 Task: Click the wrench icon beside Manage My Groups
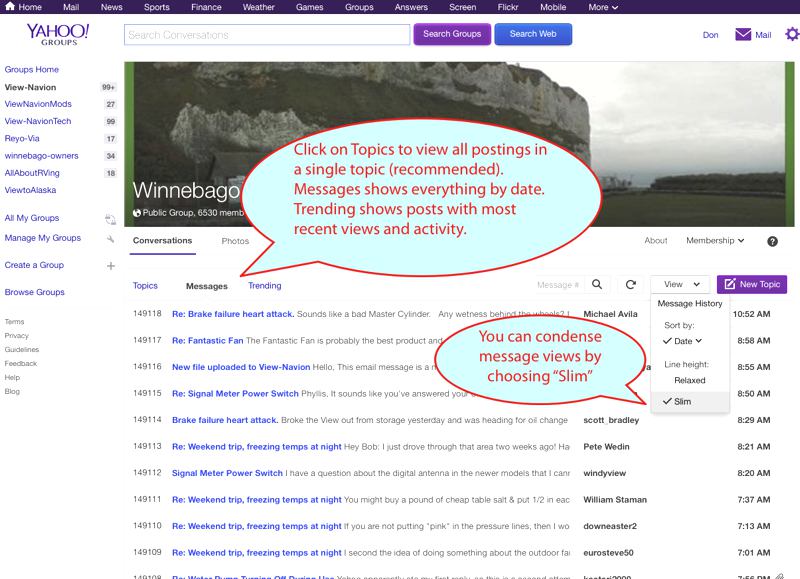click(110, 239)
